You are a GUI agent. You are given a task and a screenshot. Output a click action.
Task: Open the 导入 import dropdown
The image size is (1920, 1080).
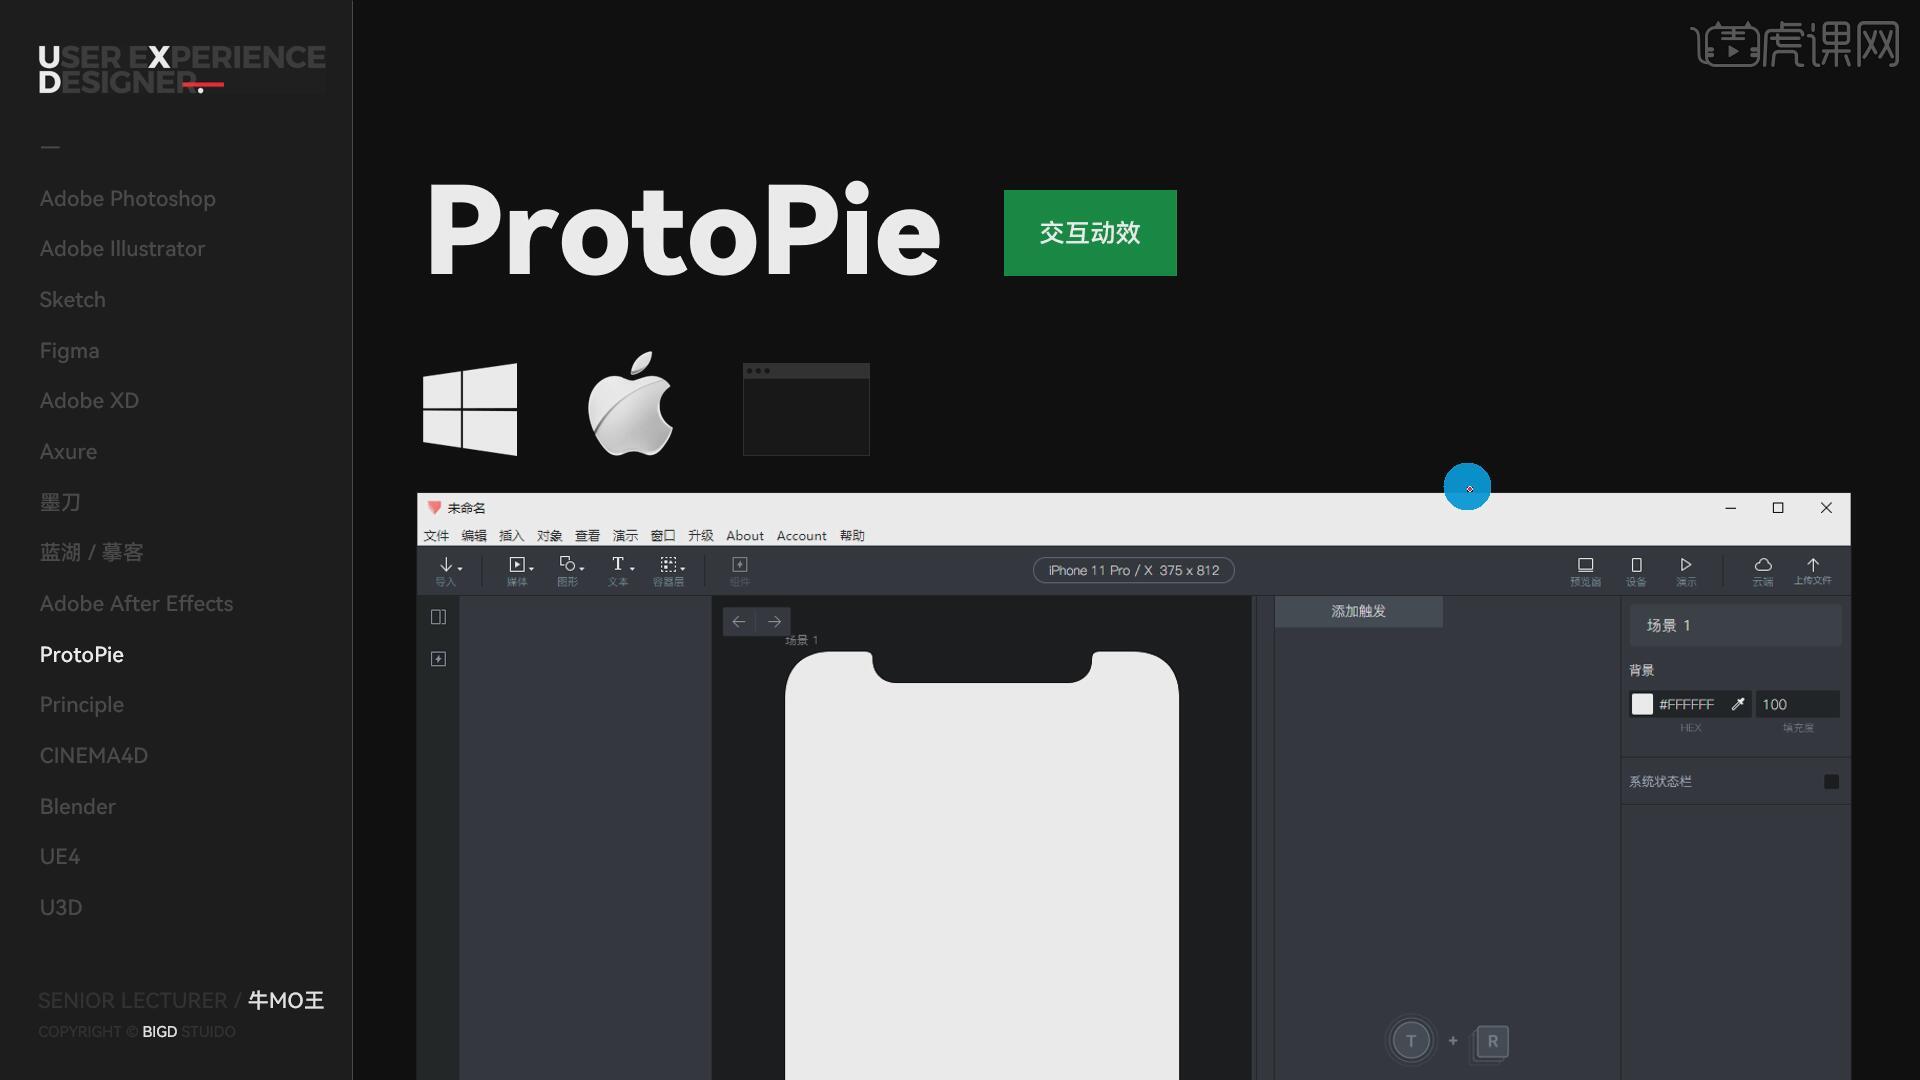coord(449,567)
